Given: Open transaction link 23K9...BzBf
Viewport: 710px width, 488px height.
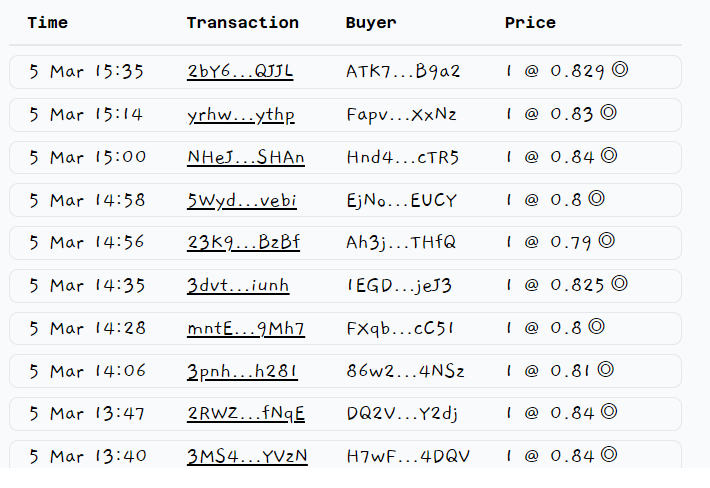Looking at the screenshot, I should click(x=244, y=243).
